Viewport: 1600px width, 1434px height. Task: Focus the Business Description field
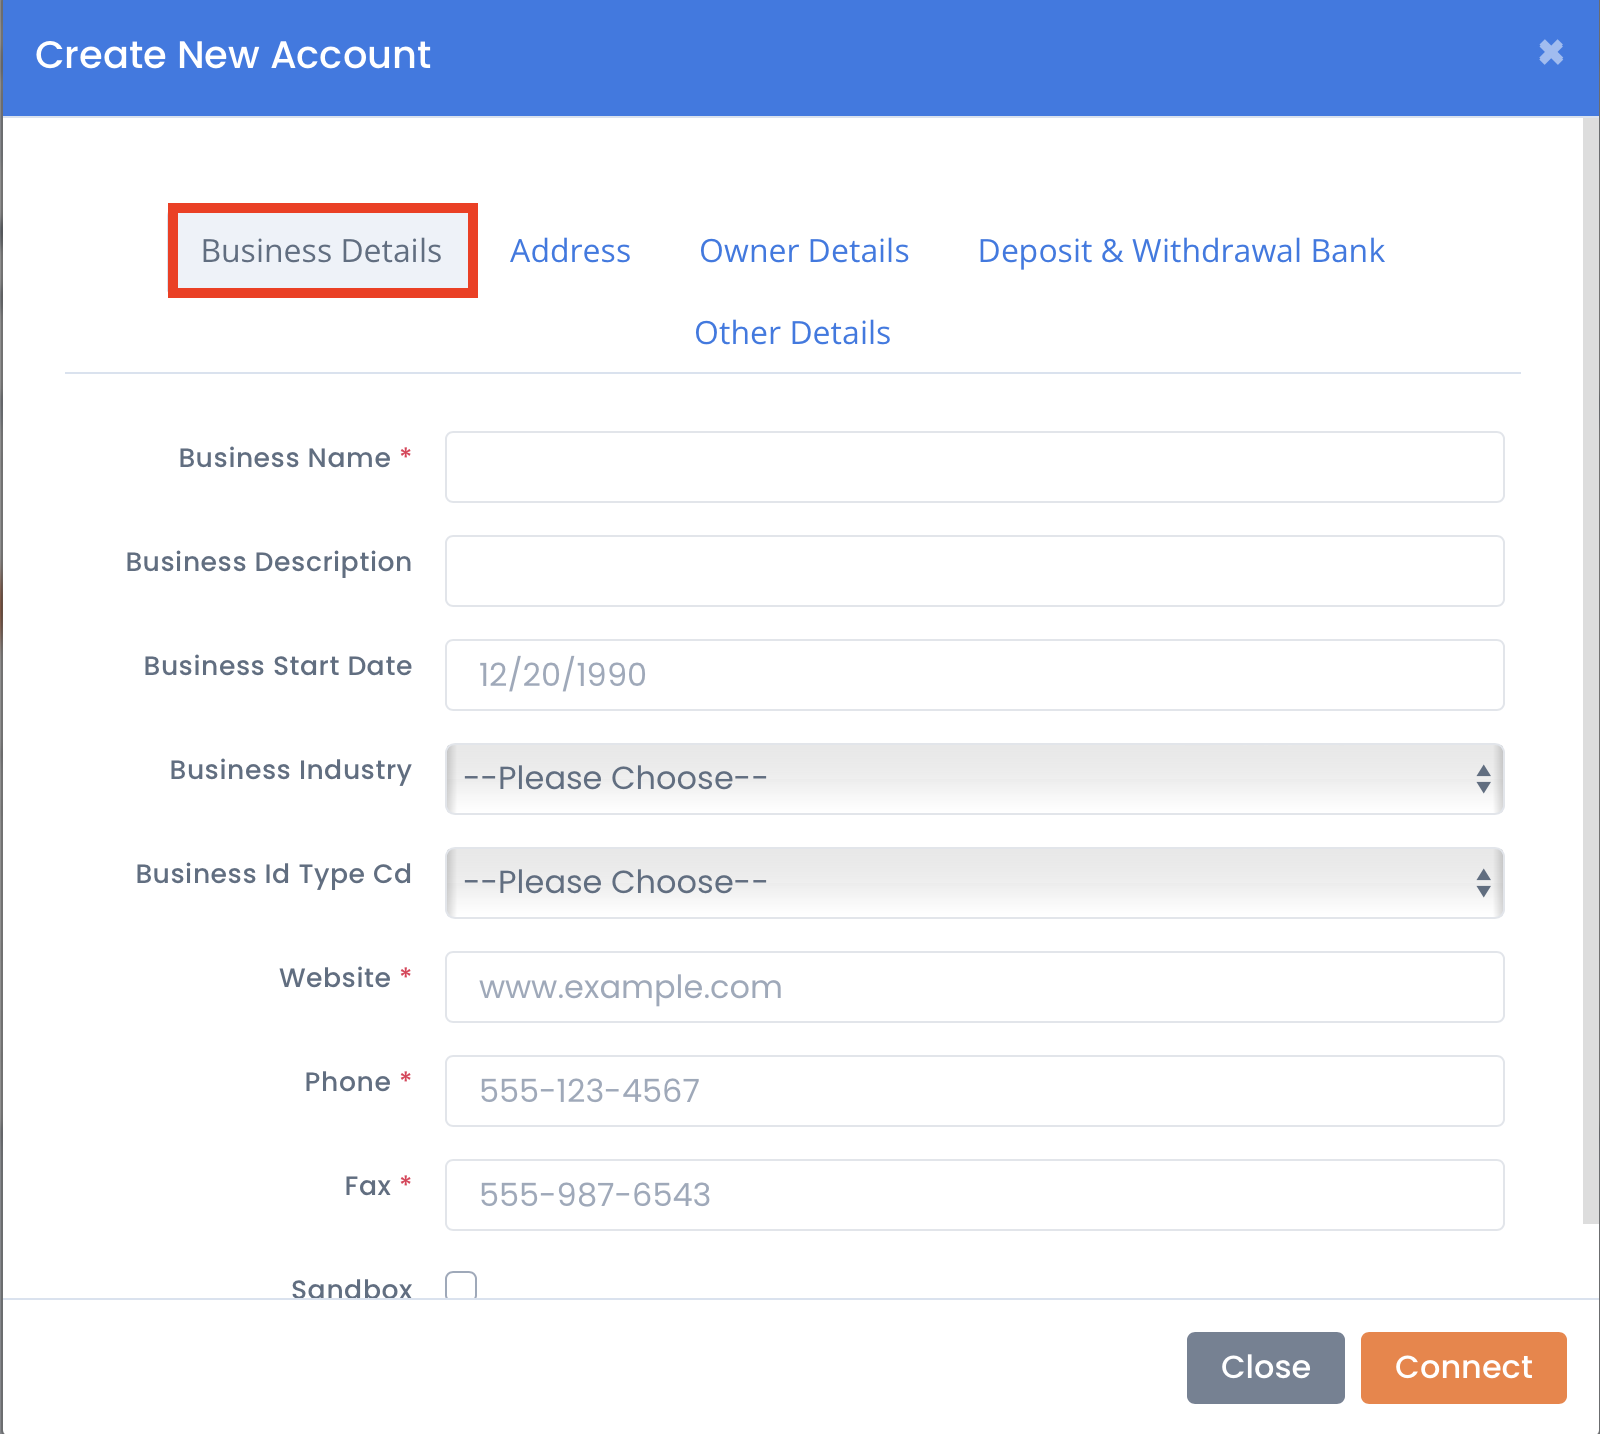pos(975,571)
